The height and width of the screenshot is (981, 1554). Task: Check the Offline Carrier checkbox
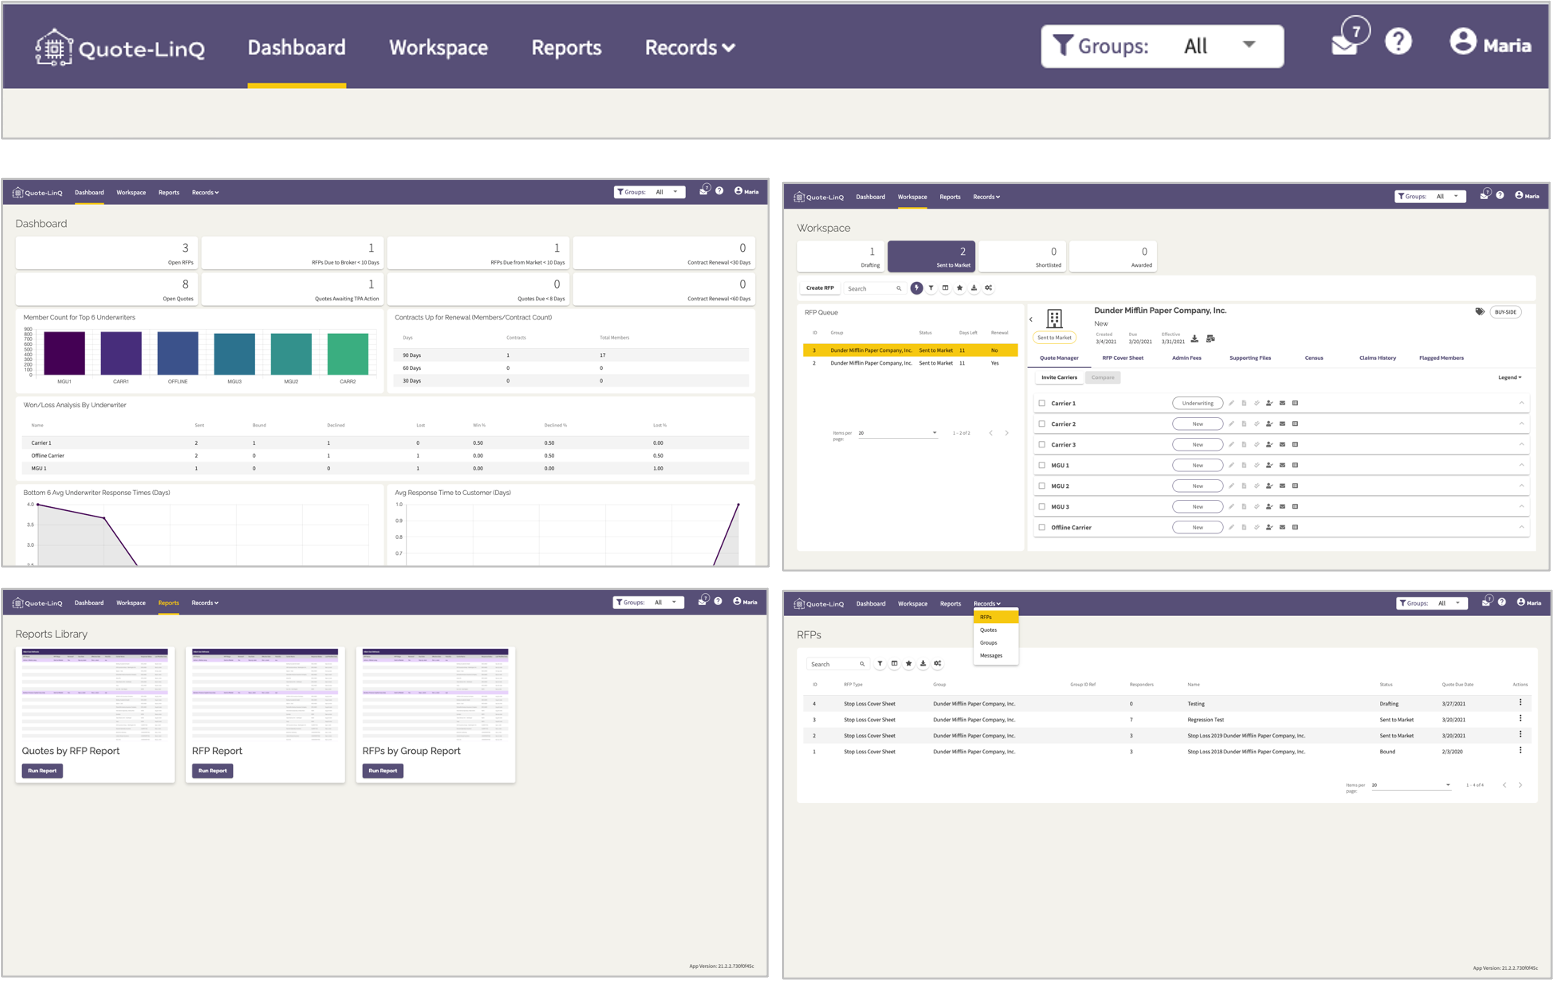1042,527
